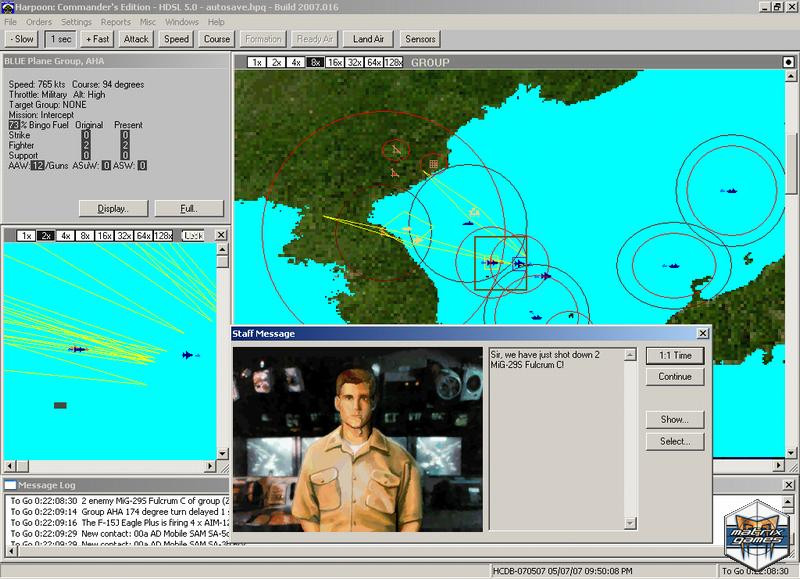Click the 1:1 Time button in Staff Message
This screenshot has width=800, height=579.
pos(675,356)
